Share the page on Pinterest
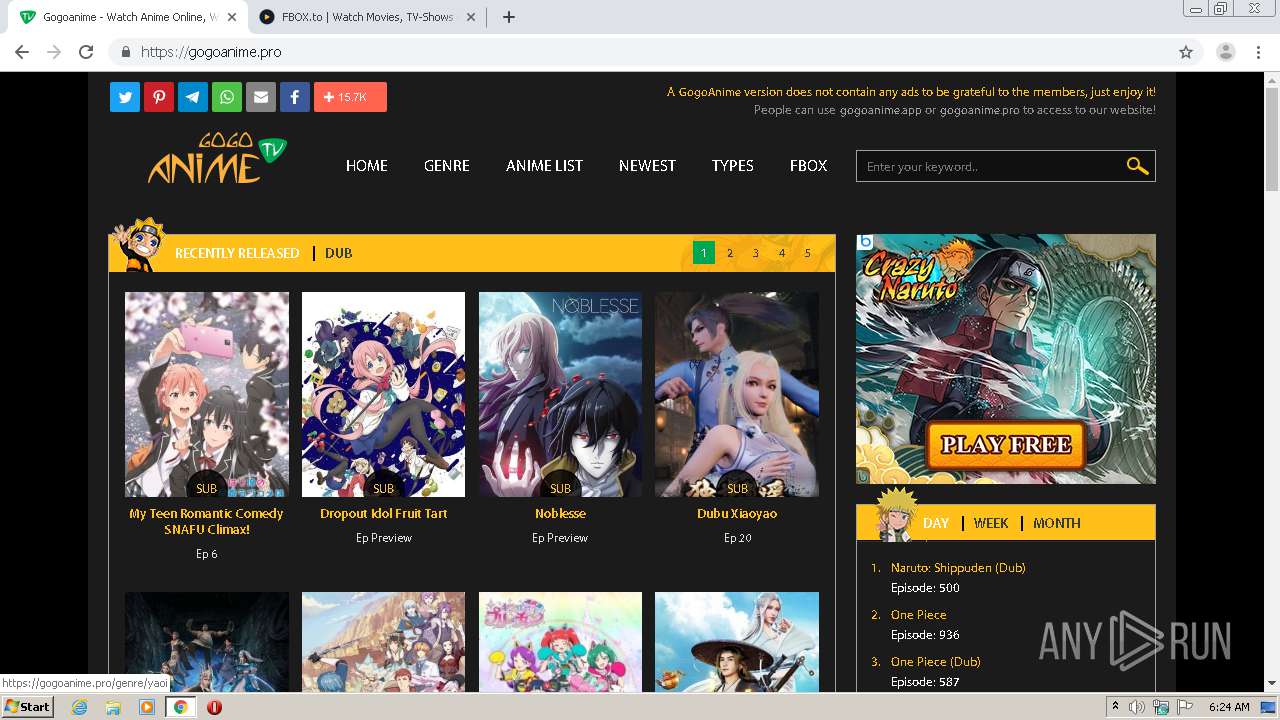 [159, 97]
